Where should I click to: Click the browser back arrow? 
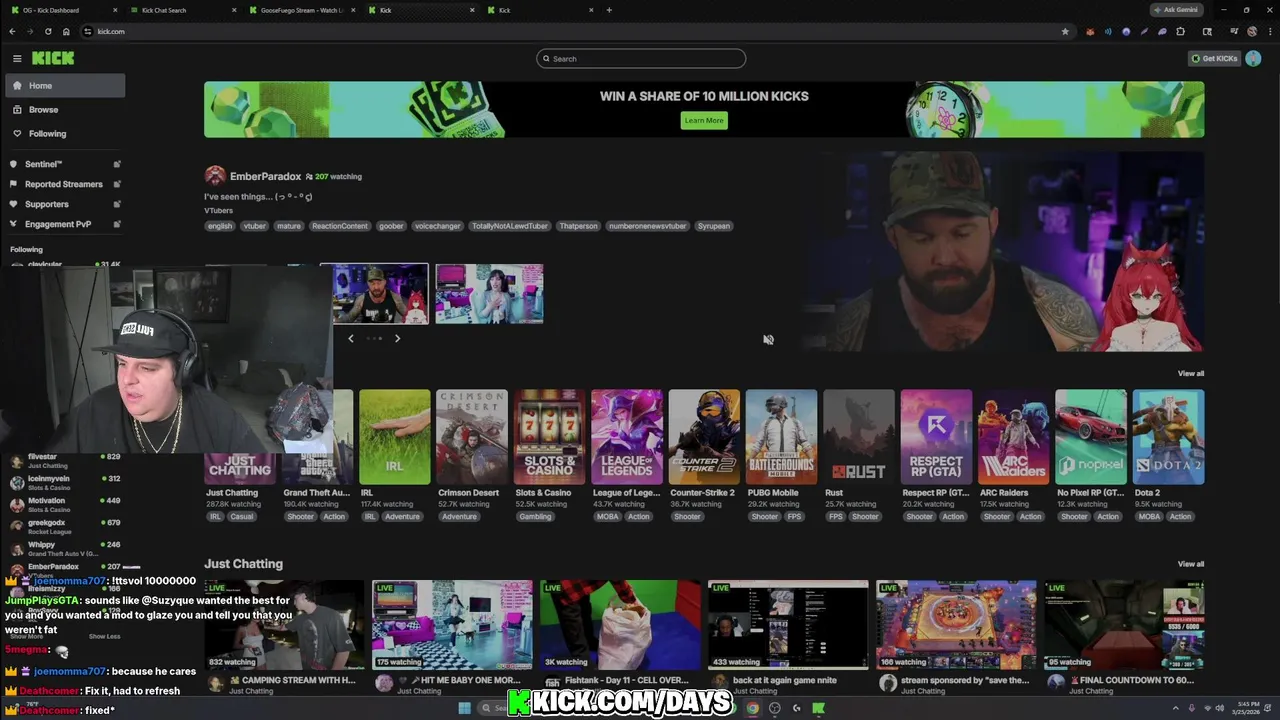click(12, 31)
